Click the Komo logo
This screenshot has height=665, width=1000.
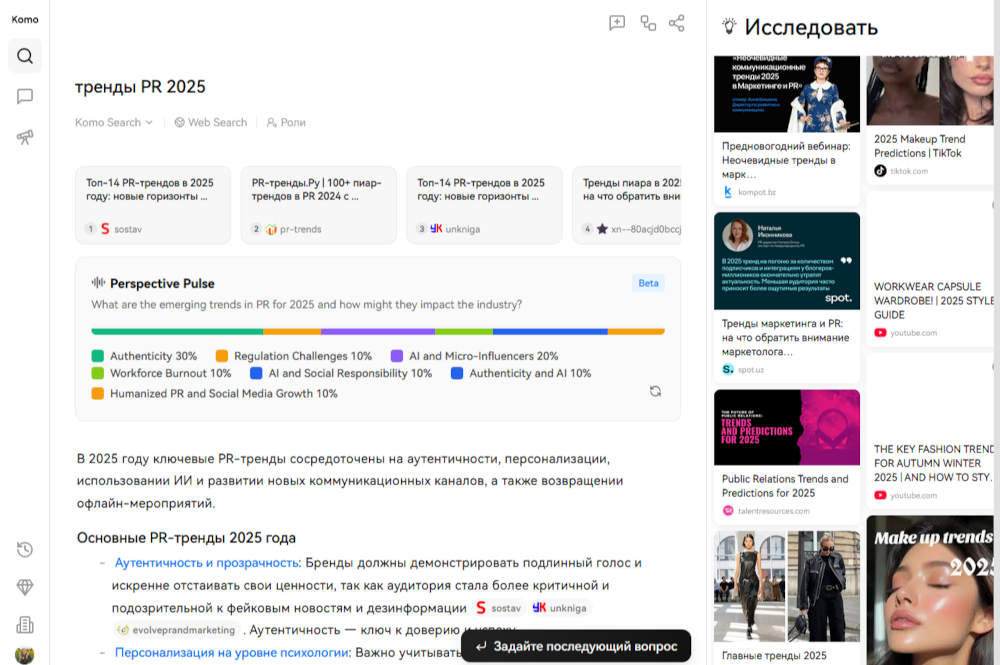click(x=25, y=20)
